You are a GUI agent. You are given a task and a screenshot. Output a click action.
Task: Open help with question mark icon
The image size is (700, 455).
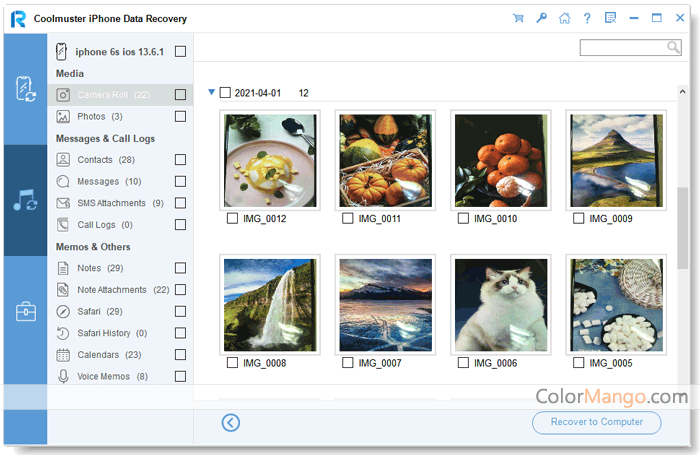coord(587,18)
